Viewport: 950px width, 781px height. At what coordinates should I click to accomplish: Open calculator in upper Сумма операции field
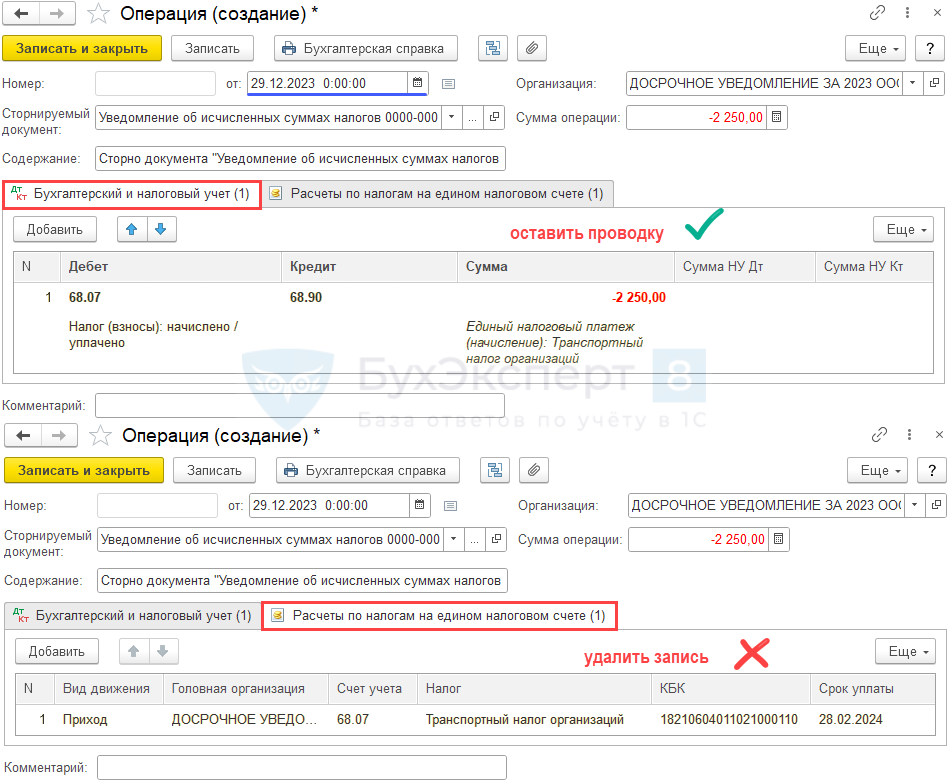[x=777, y=118]
